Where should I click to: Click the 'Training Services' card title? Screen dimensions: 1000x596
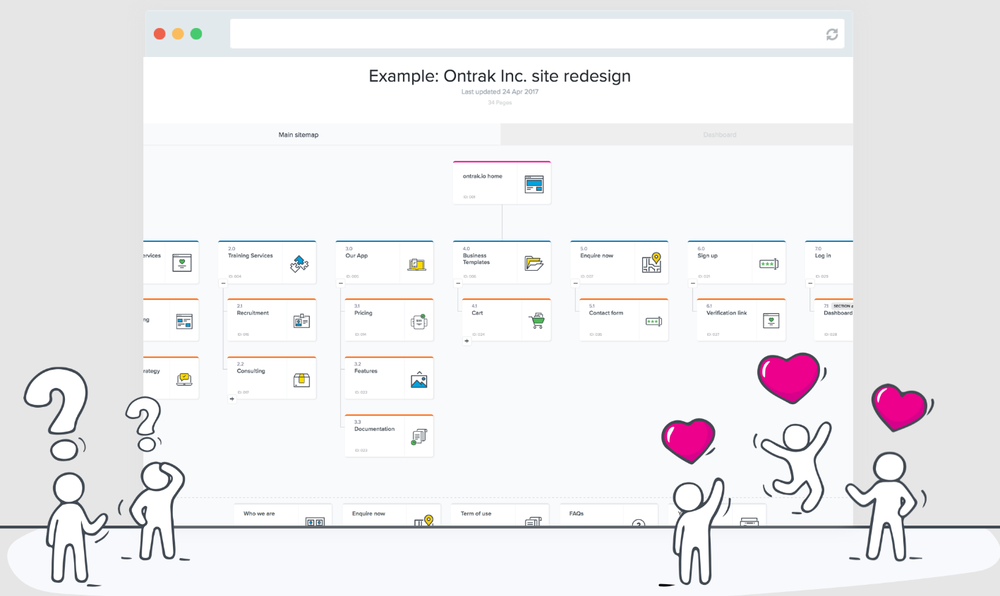[250, 256]
